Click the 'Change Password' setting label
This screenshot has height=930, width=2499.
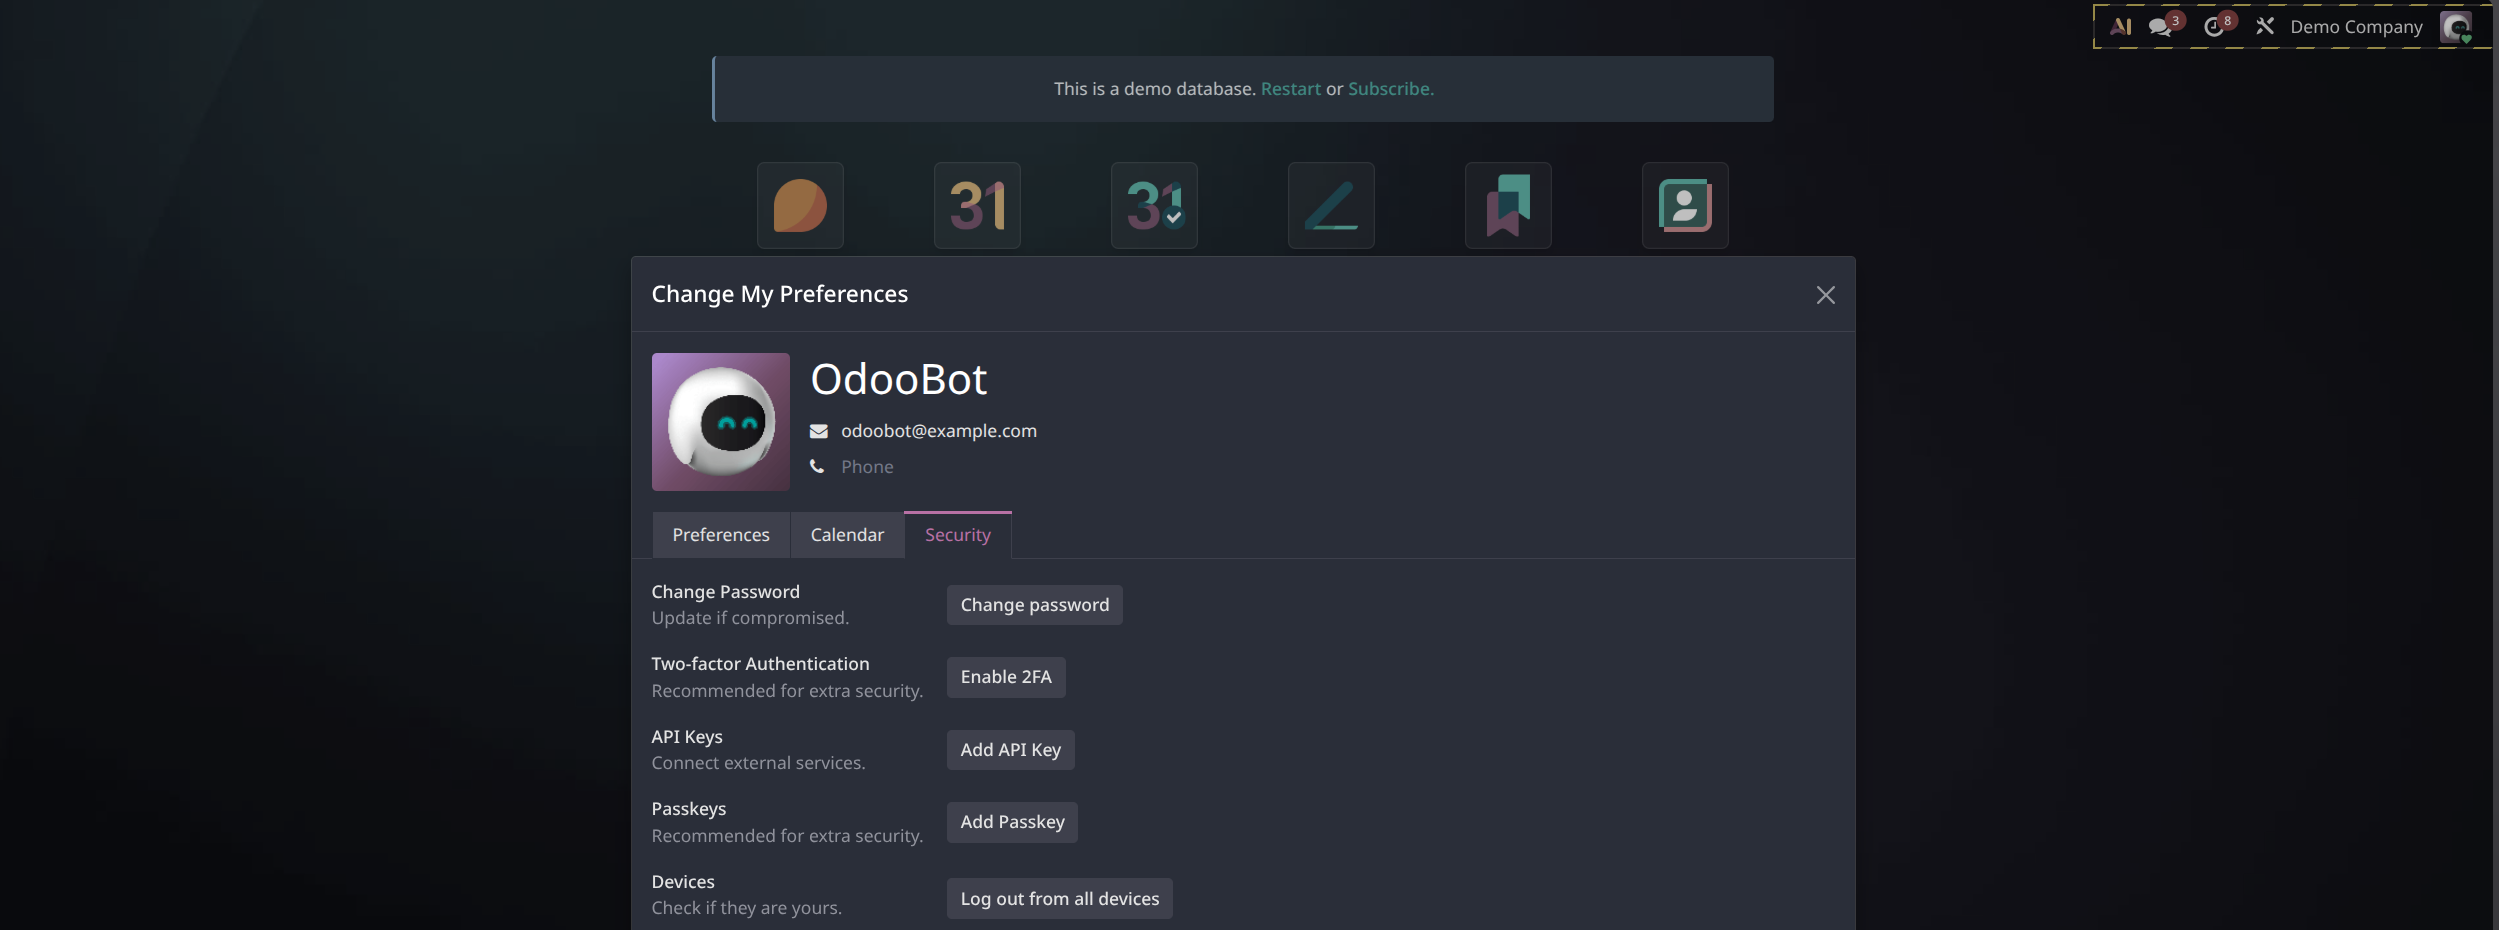[x=726, y=592]
